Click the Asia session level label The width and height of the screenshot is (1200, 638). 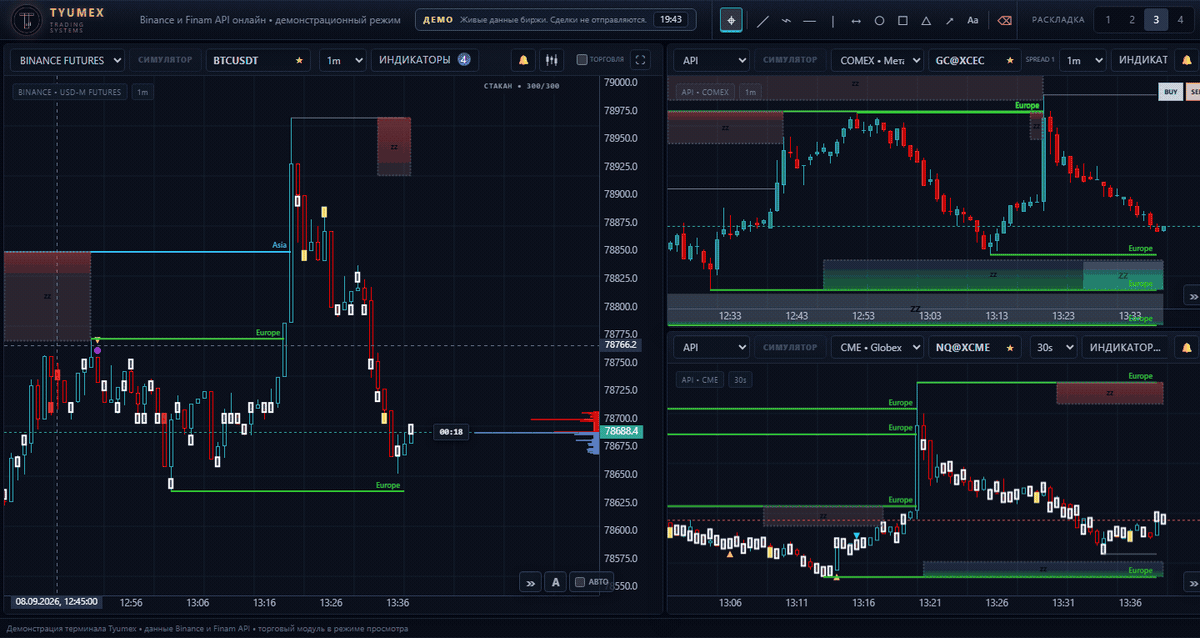click(x=280, y=245)
